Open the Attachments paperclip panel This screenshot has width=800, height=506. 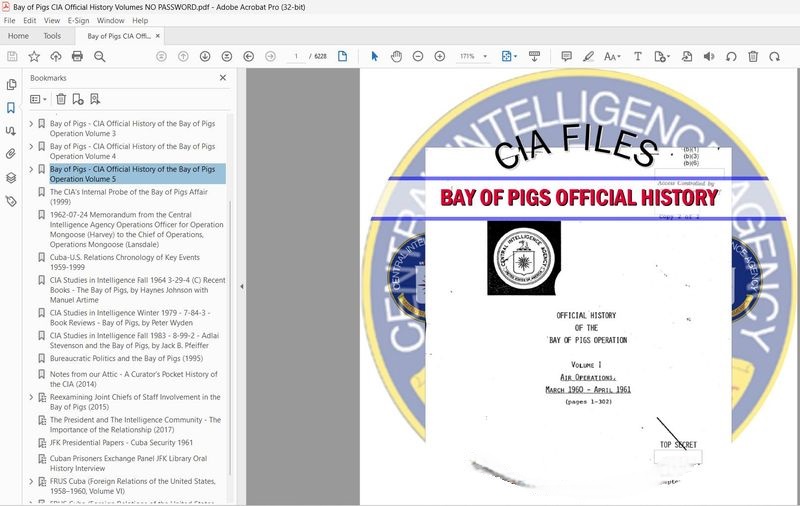point(11,154)
